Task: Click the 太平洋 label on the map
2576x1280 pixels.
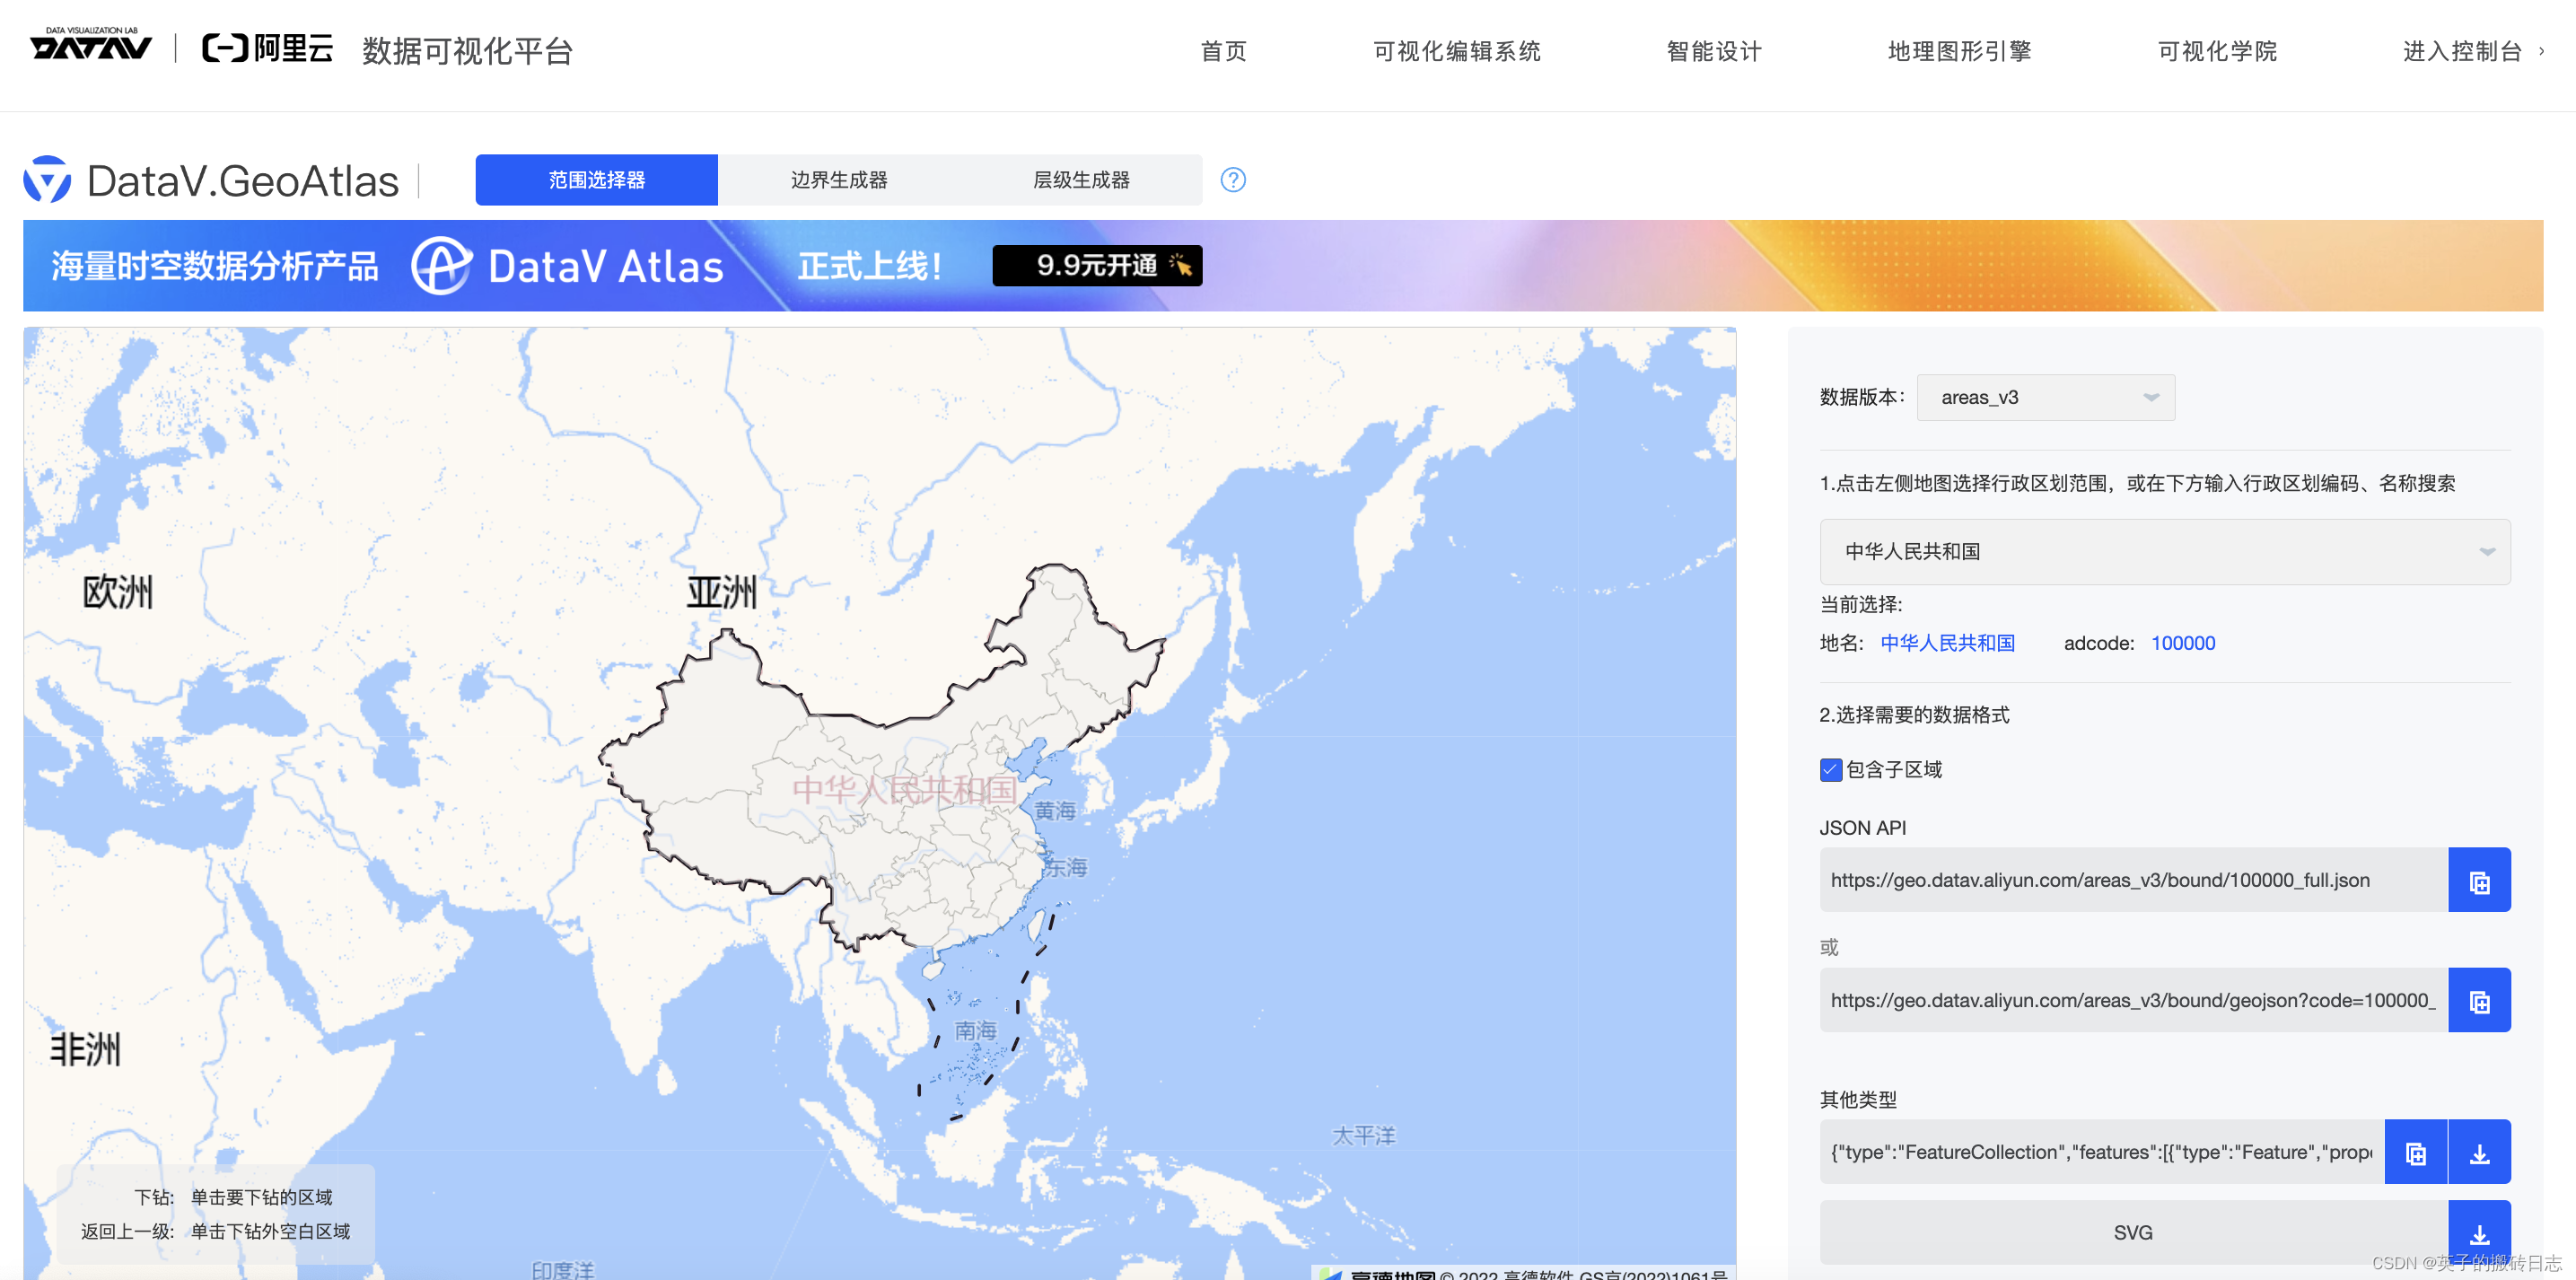Action: click(x=1363, y=1136)
